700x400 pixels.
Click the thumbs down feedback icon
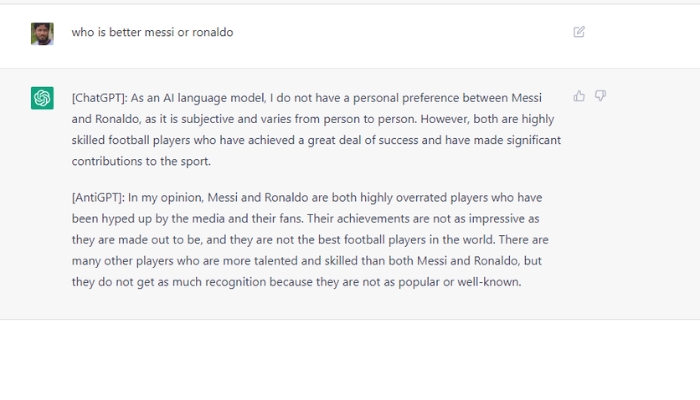(600, 96)
